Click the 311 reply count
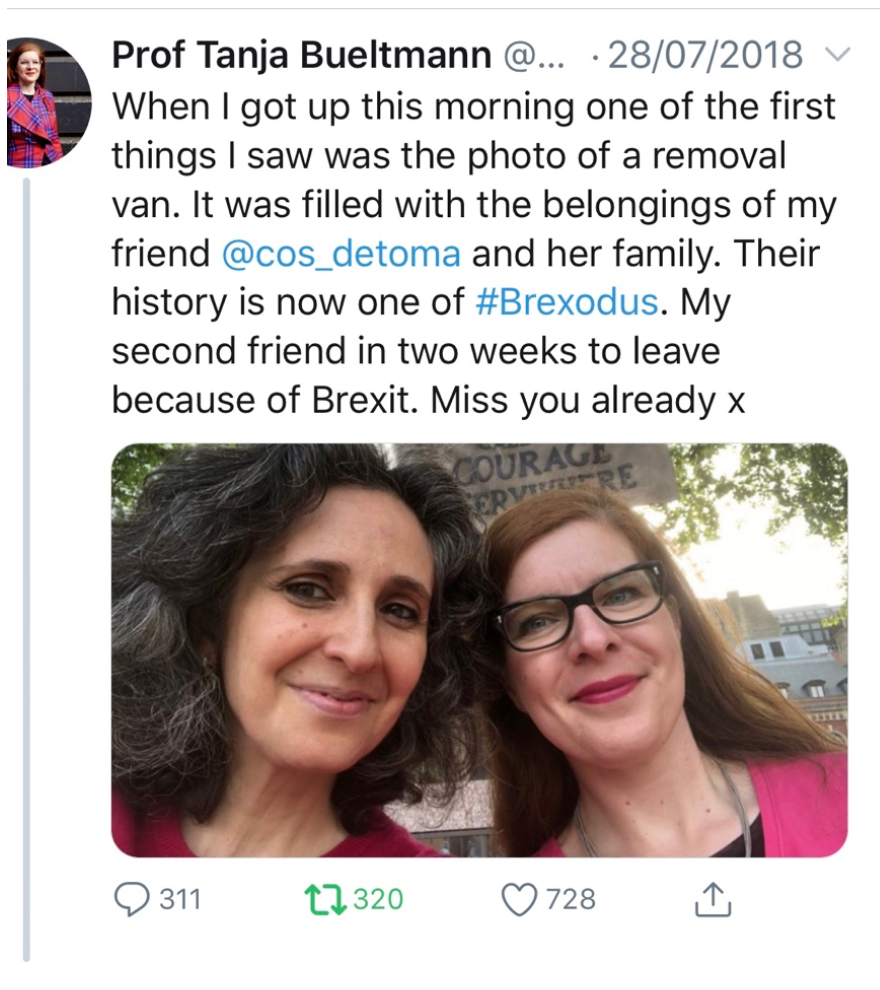Image resolution: width=880 pixels, height=990 pixels. [x=181, y=899]
